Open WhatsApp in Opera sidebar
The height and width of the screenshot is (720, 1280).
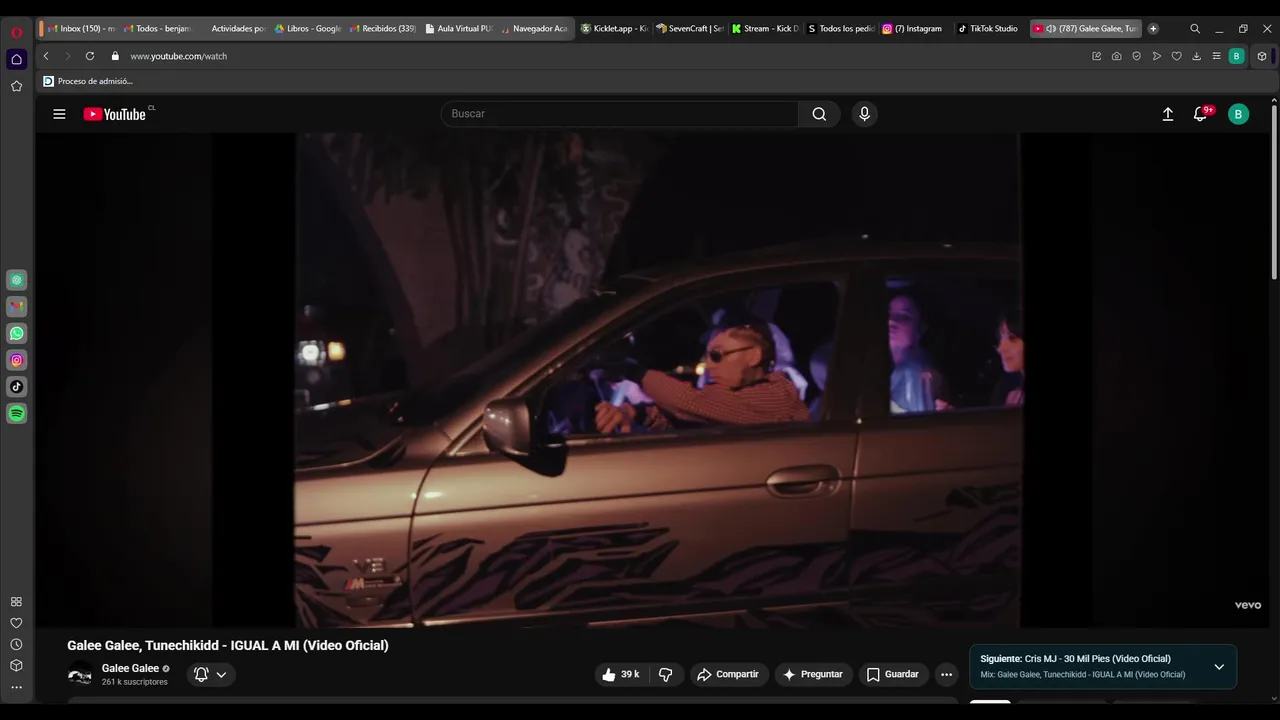click(17, 333)
